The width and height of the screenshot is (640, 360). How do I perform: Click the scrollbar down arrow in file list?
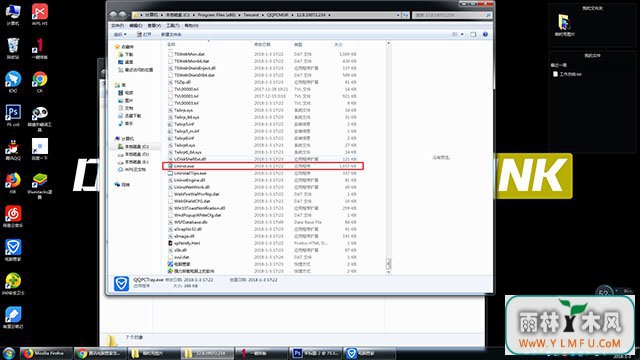(x=388, y=272)
